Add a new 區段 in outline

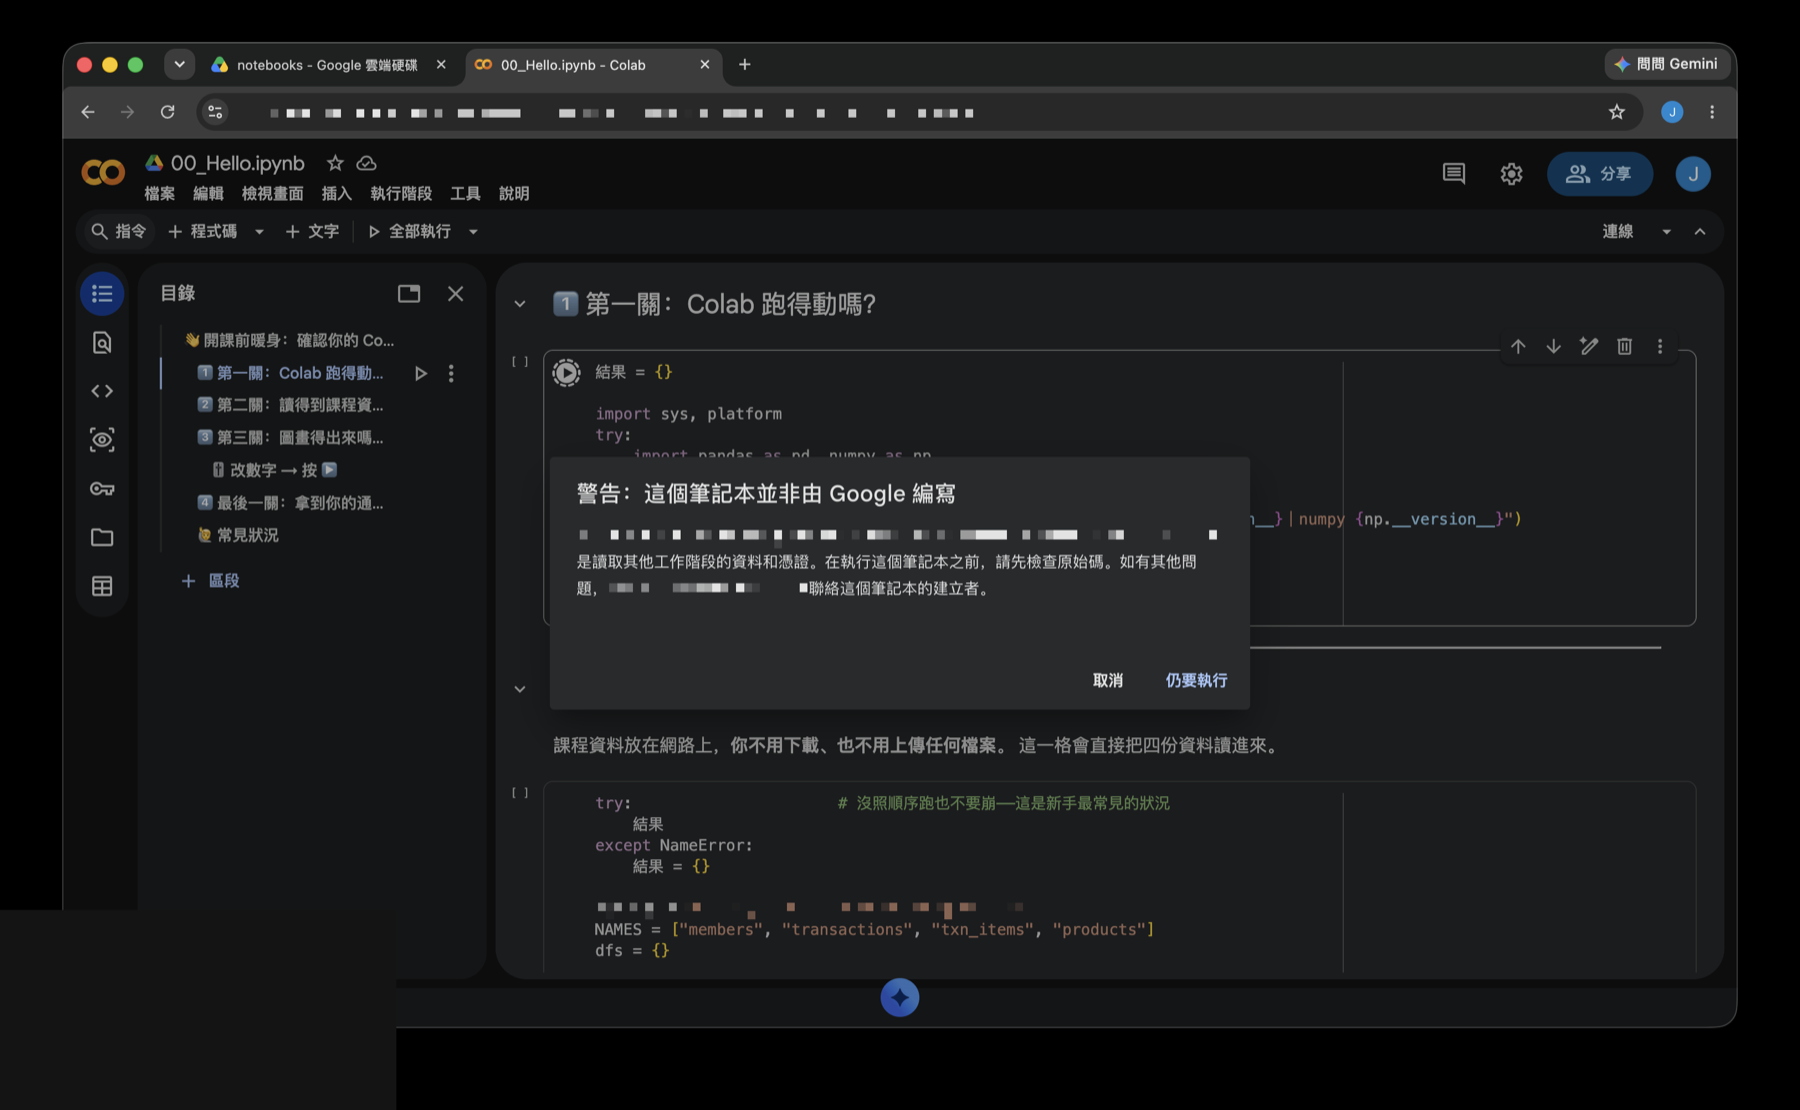210,581
